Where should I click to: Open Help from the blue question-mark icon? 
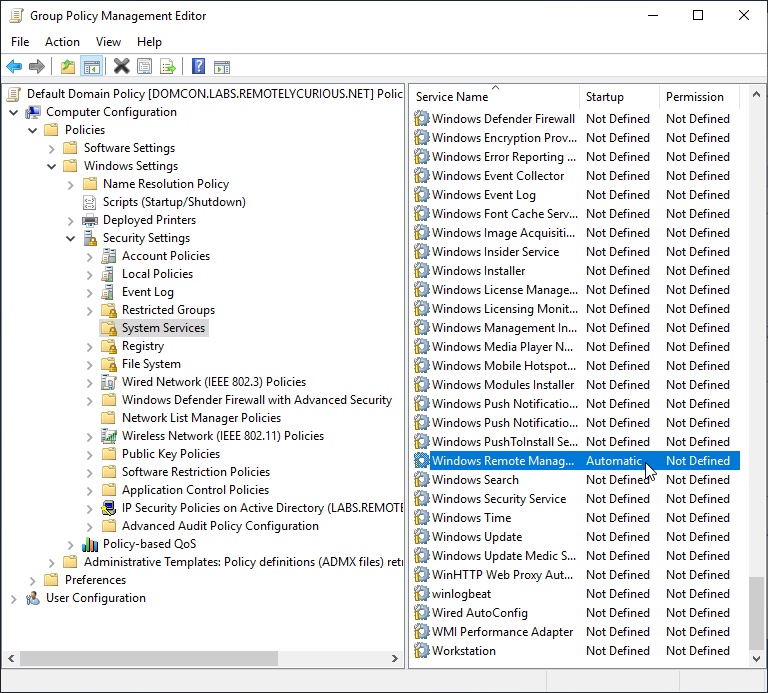click(198, 66)
